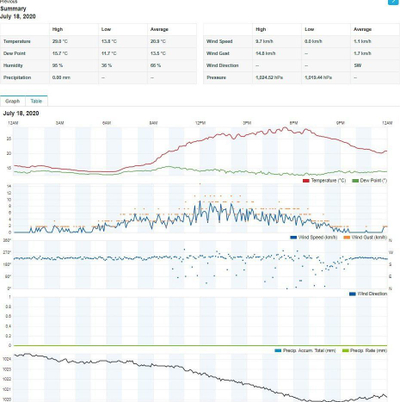Click the Previous link at the top

(x=9, y=2)
